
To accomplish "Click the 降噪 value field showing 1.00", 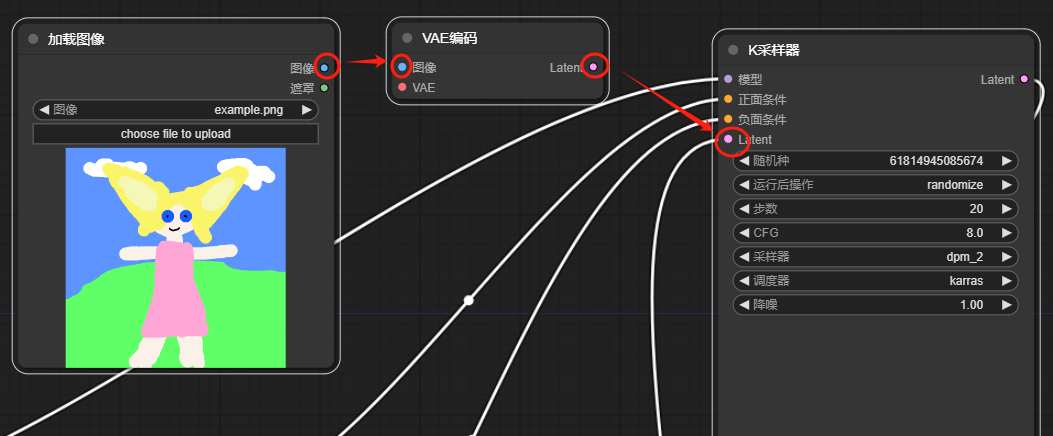I will pyautogui.click(x=876, y=305).
